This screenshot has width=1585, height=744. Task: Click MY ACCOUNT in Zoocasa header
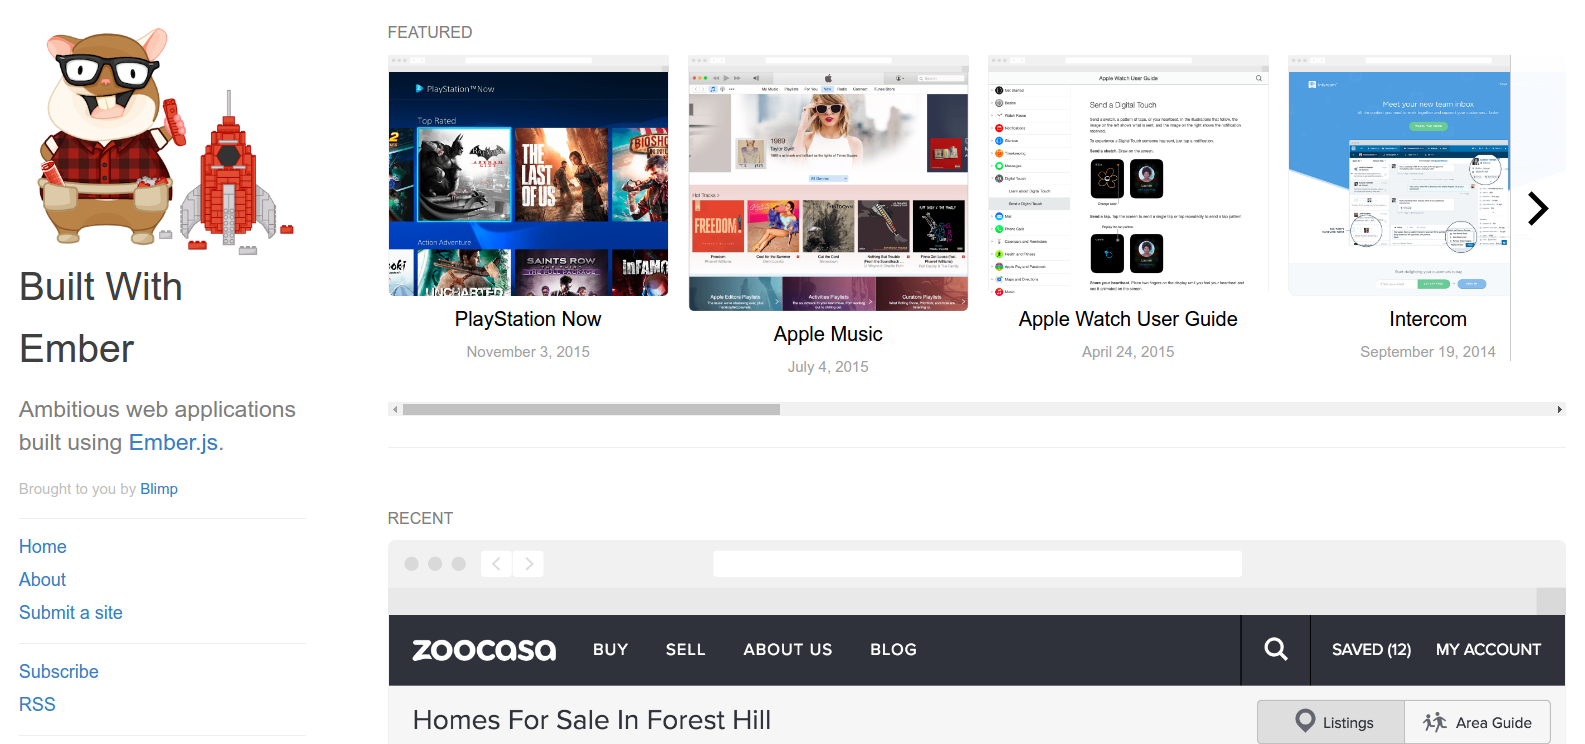tap(1488, 650)
